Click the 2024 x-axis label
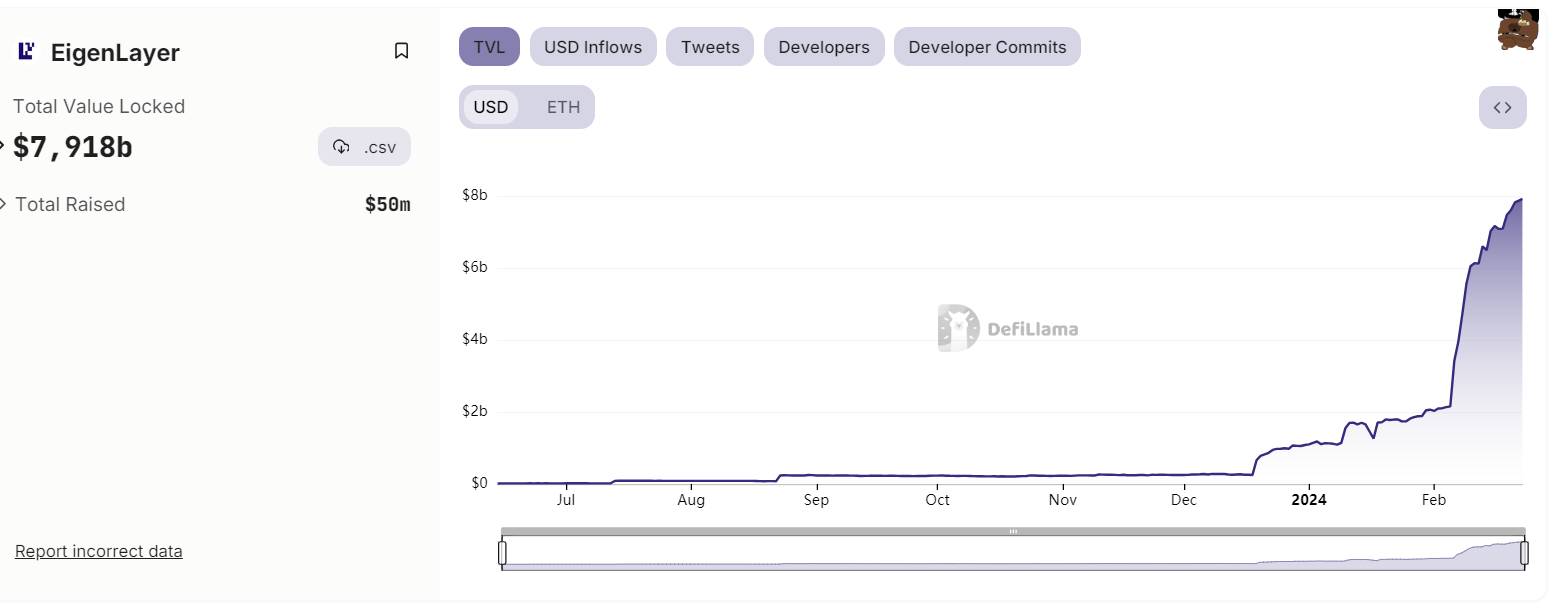This screenshot has width=1553, height=611. (1308, 500)
